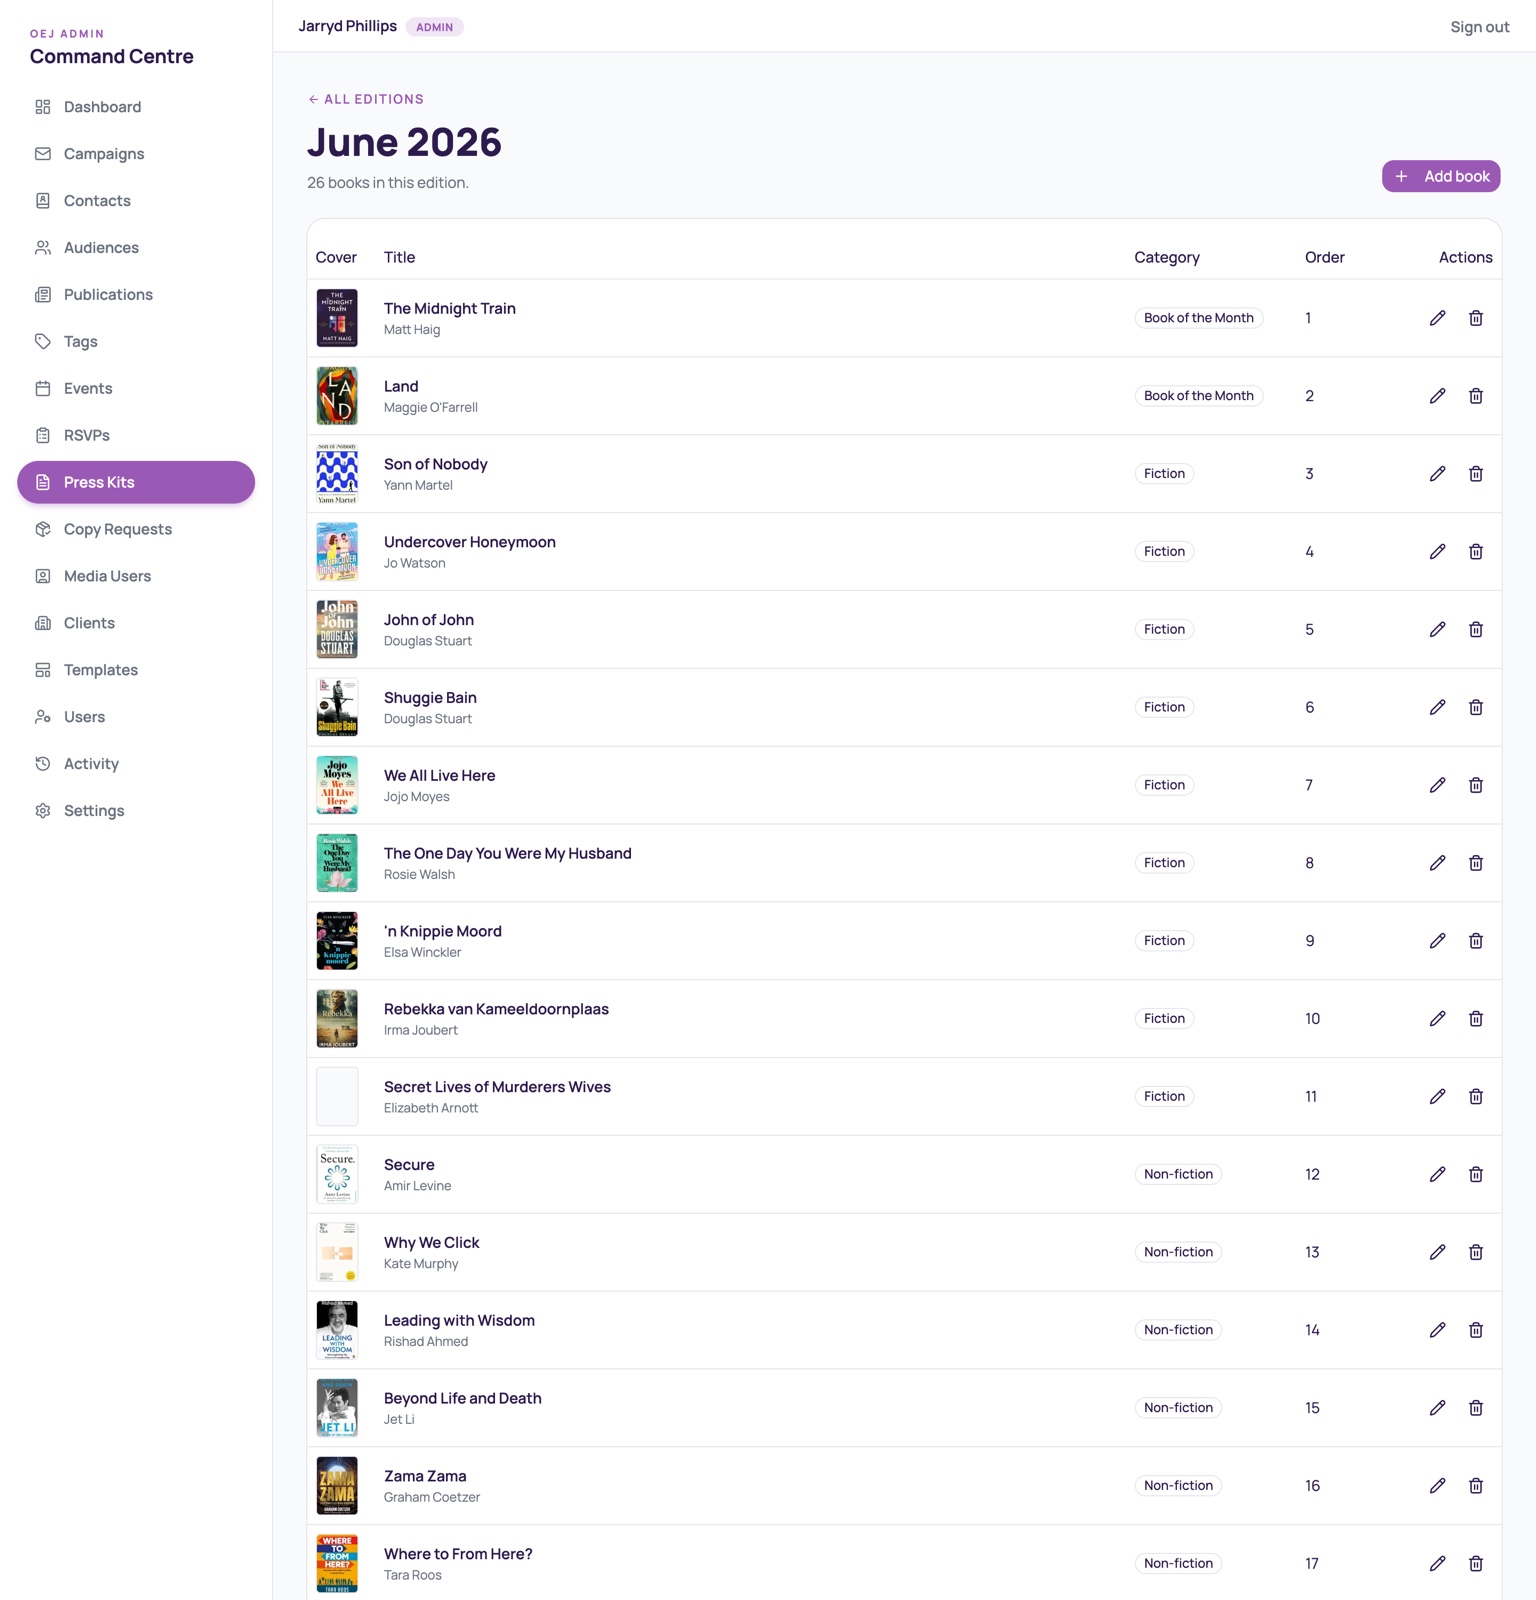1536x1600 pixels.
Task: Edit Undercover Honeymoon book
Action: [x=1437, y=552]
